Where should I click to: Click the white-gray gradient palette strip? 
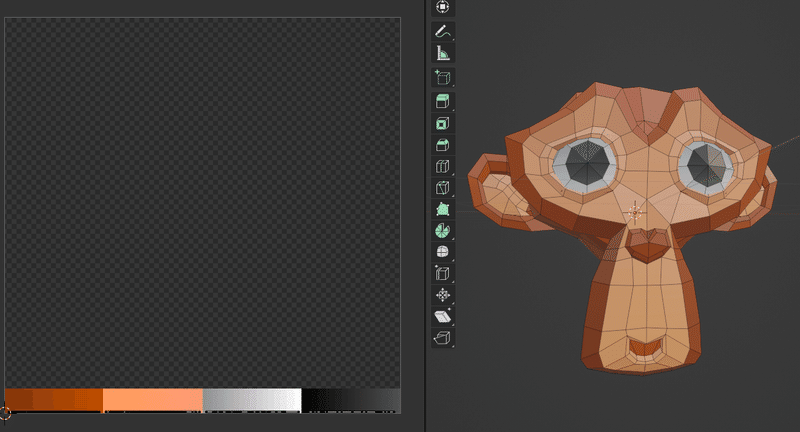click(x=252, y=400)
